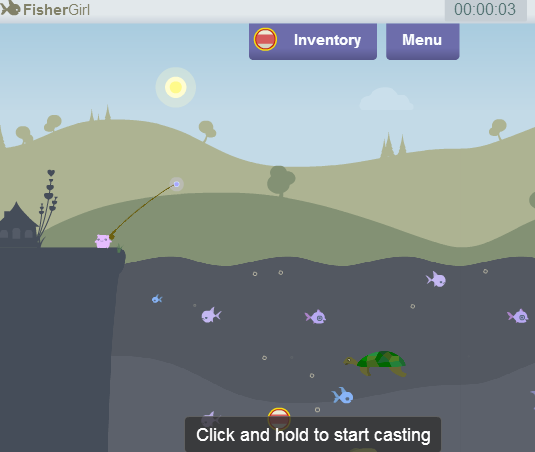Click the pink fisher girl character
Viewport: 535px width, 452px height.
pyautogui.click(x=103, y=241)
